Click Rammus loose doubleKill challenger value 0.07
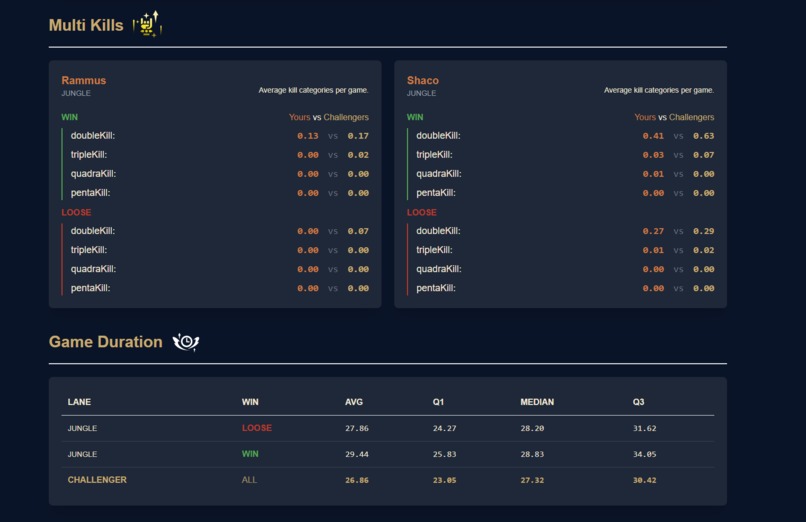806x522 pixels. [x=358, y=231]
